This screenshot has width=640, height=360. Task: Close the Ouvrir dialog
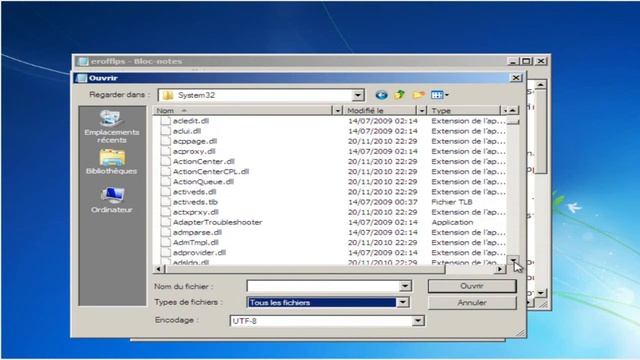516,78
